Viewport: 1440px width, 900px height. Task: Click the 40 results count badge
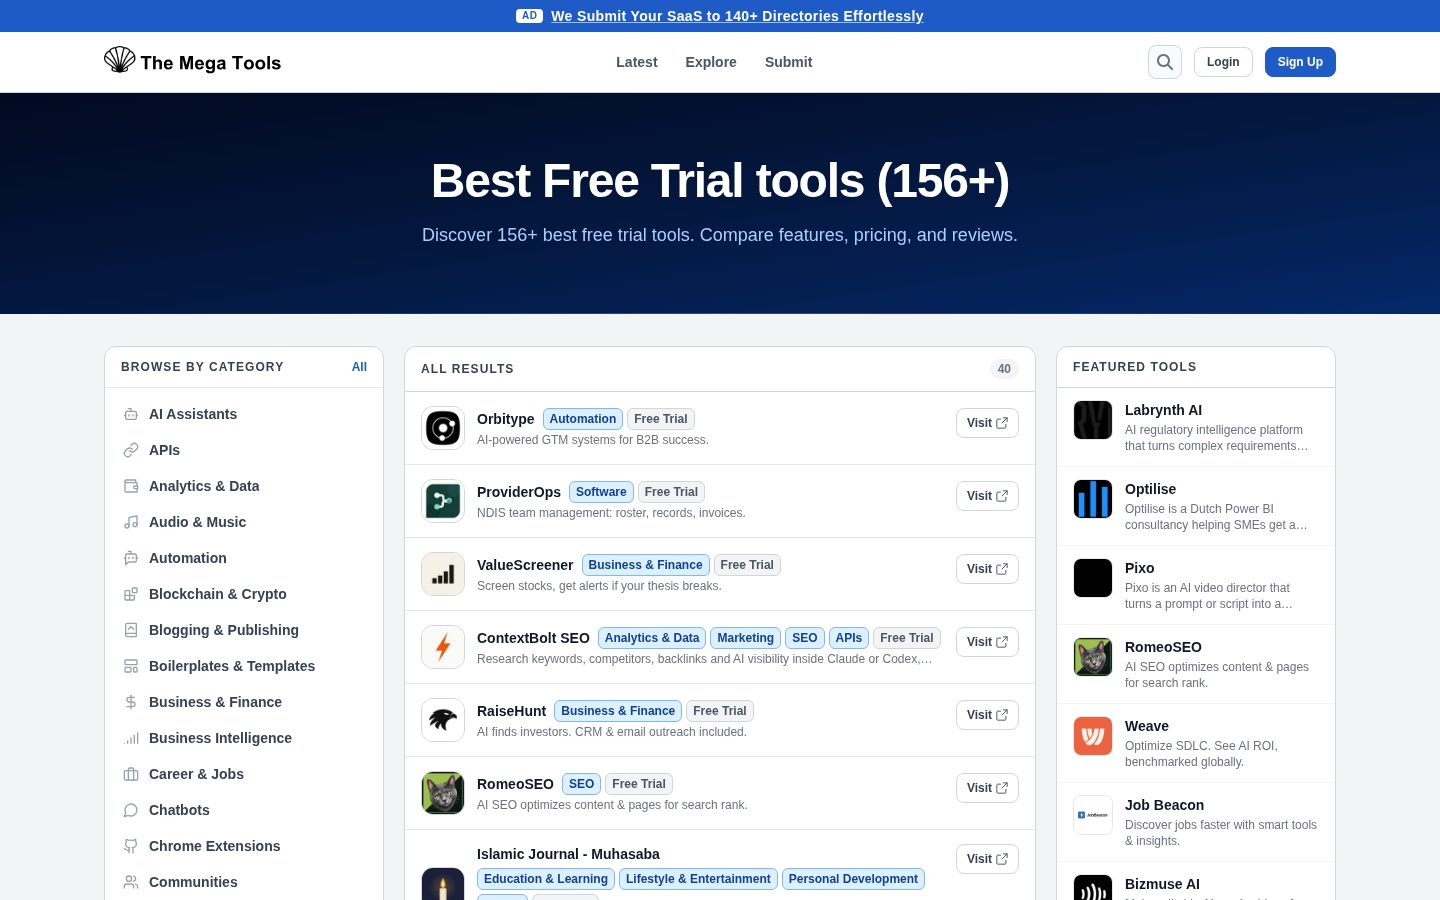1004,369
